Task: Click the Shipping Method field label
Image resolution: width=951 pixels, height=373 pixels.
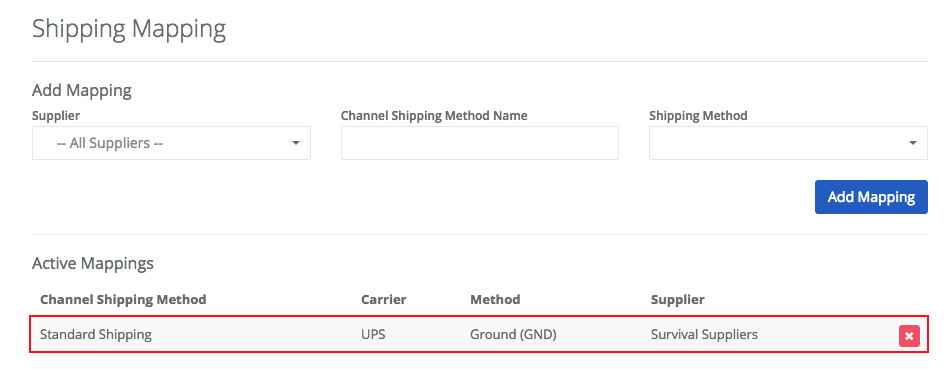Action: 698,115
